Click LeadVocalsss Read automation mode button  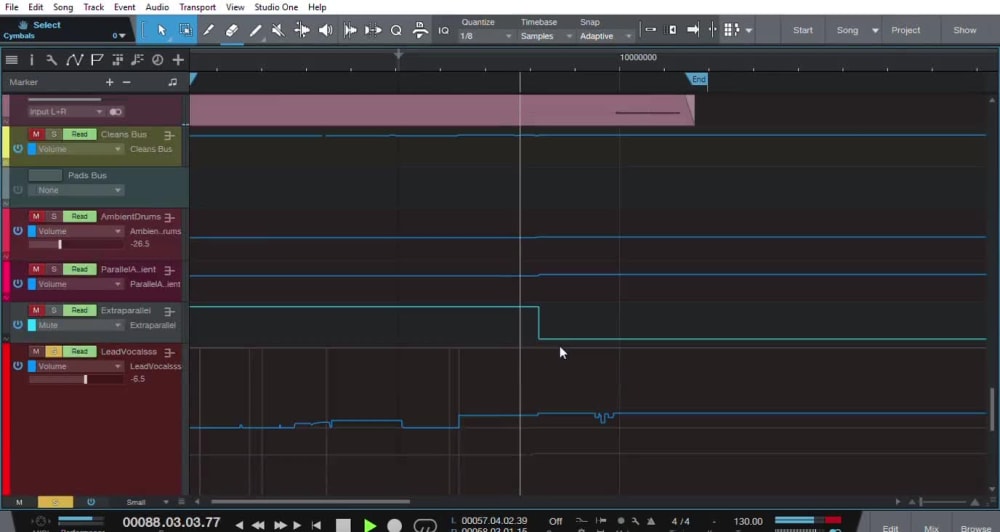79,351
